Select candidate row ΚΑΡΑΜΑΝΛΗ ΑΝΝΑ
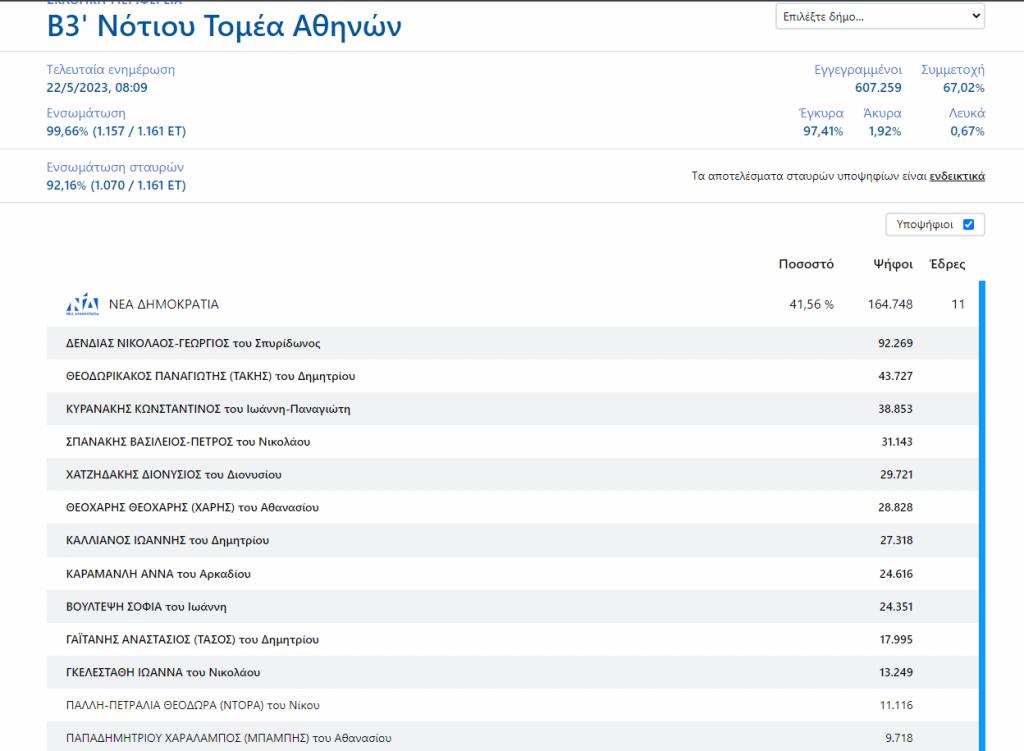 pyautogui.click(x=158, y=574)
